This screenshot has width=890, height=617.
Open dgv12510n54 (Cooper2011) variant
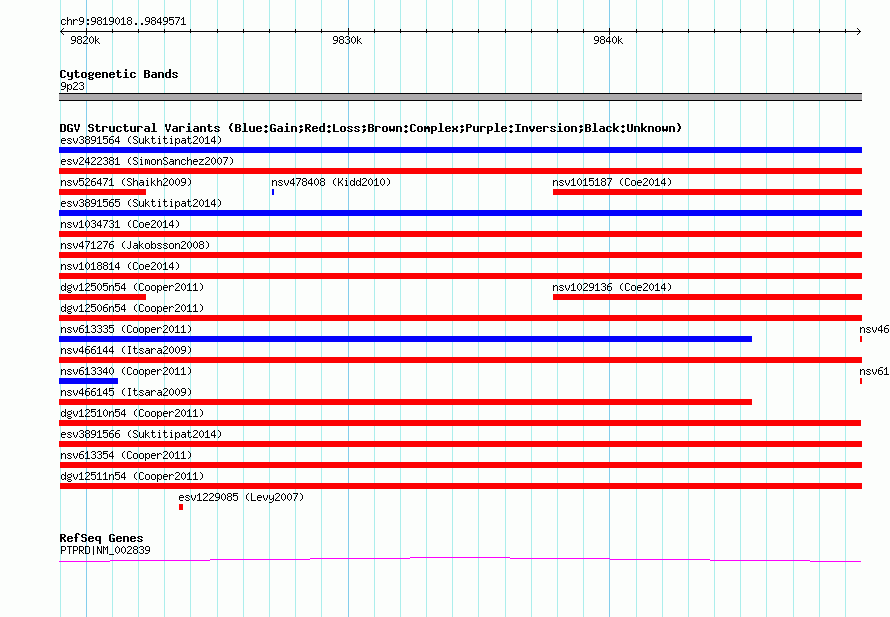pyautogui.click(x=132, y=413)
